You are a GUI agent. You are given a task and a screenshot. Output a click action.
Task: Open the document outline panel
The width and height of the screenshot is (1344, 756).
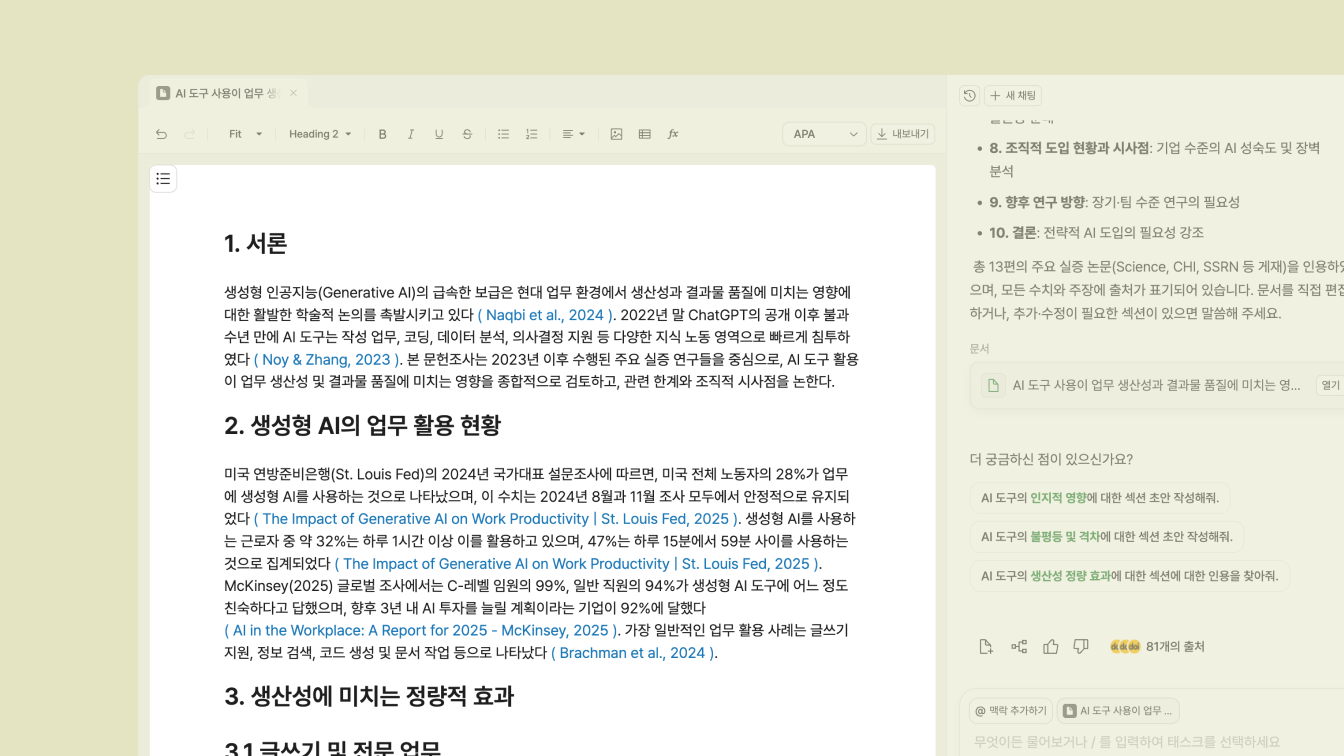point(163,178)
